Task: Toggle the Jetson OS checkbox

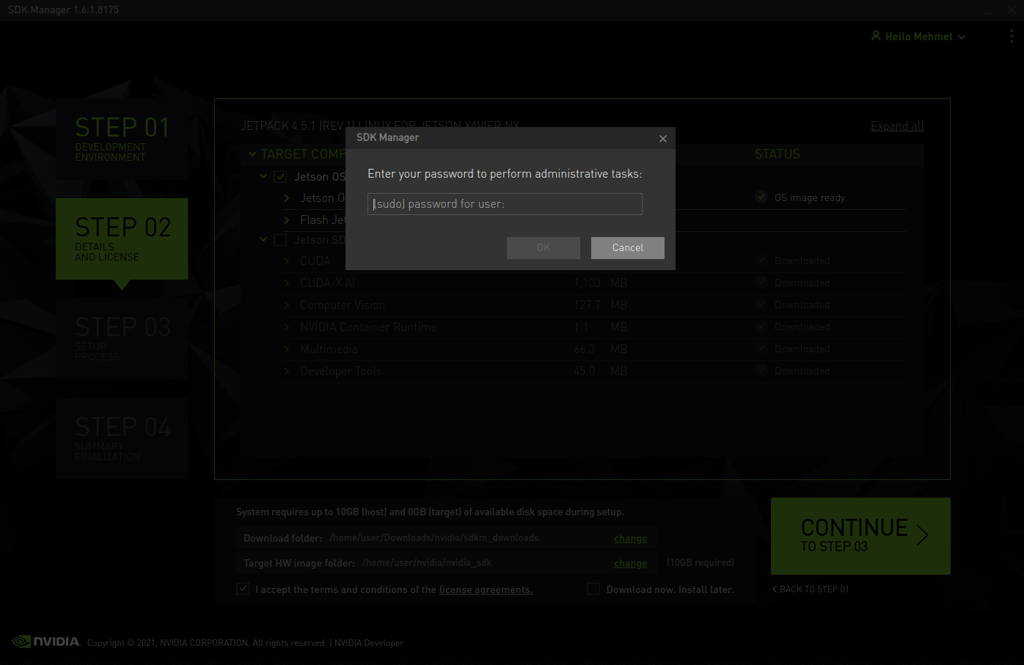Action: click(280, 176)
